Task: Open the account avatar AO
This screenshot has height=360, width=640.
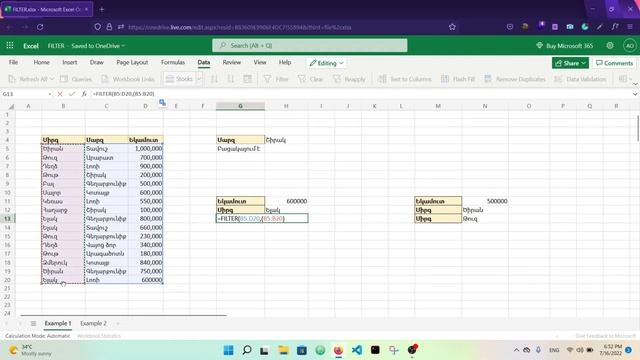Action: 629,46
